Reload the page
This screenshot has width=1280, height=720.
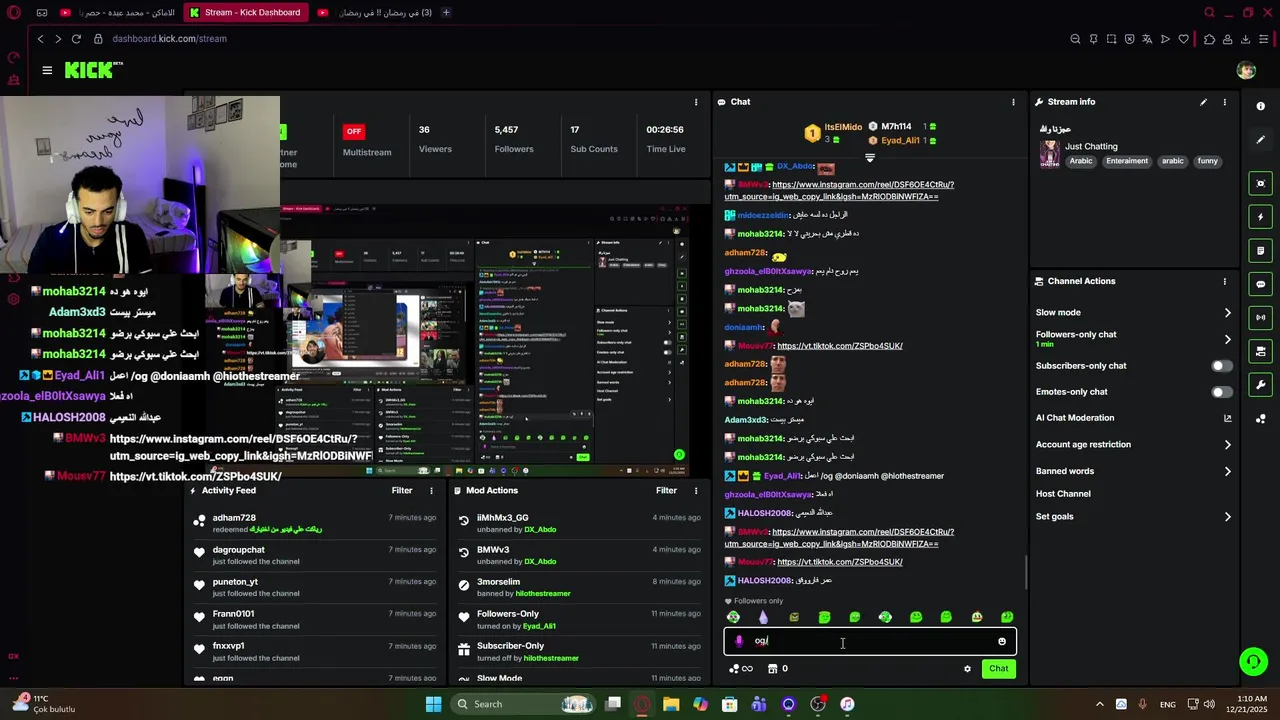[x=77, y=39]
